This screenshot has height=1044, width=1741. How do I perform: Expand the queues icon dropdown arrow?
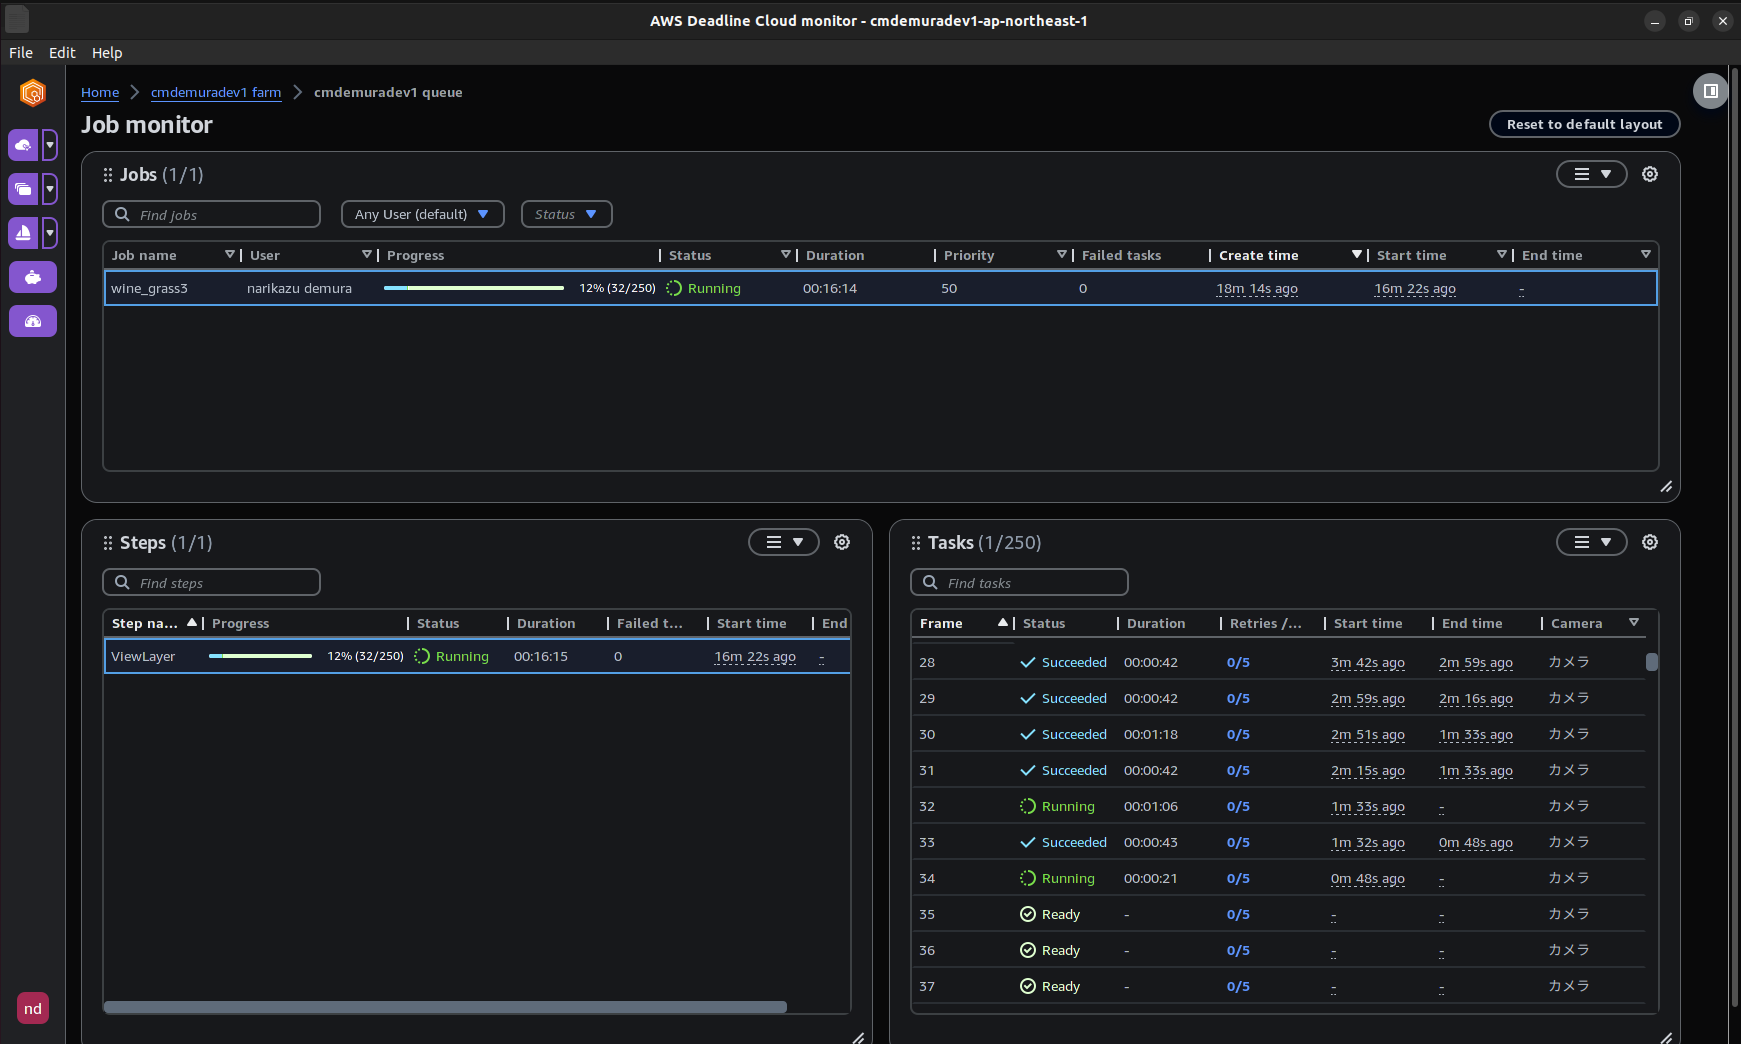(50, 189)
